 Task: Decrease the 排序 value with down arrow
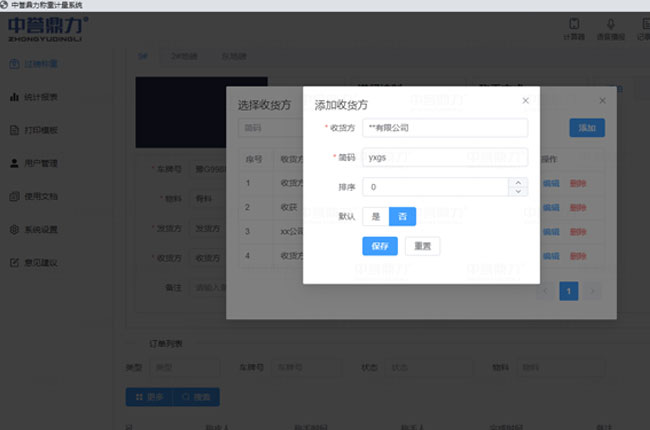(517, 191)
